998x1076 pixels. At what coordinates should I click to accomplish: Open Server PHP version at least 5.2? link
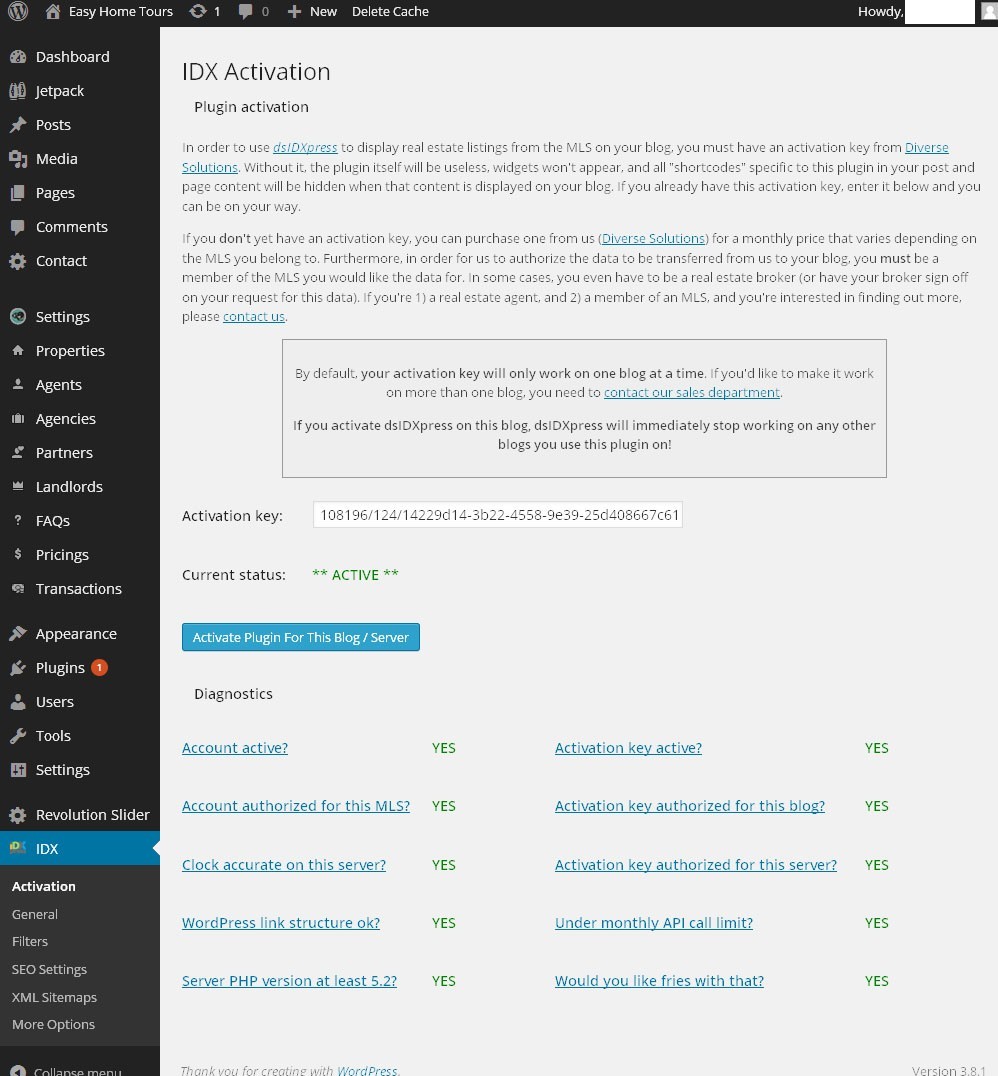tap(289, 981)
